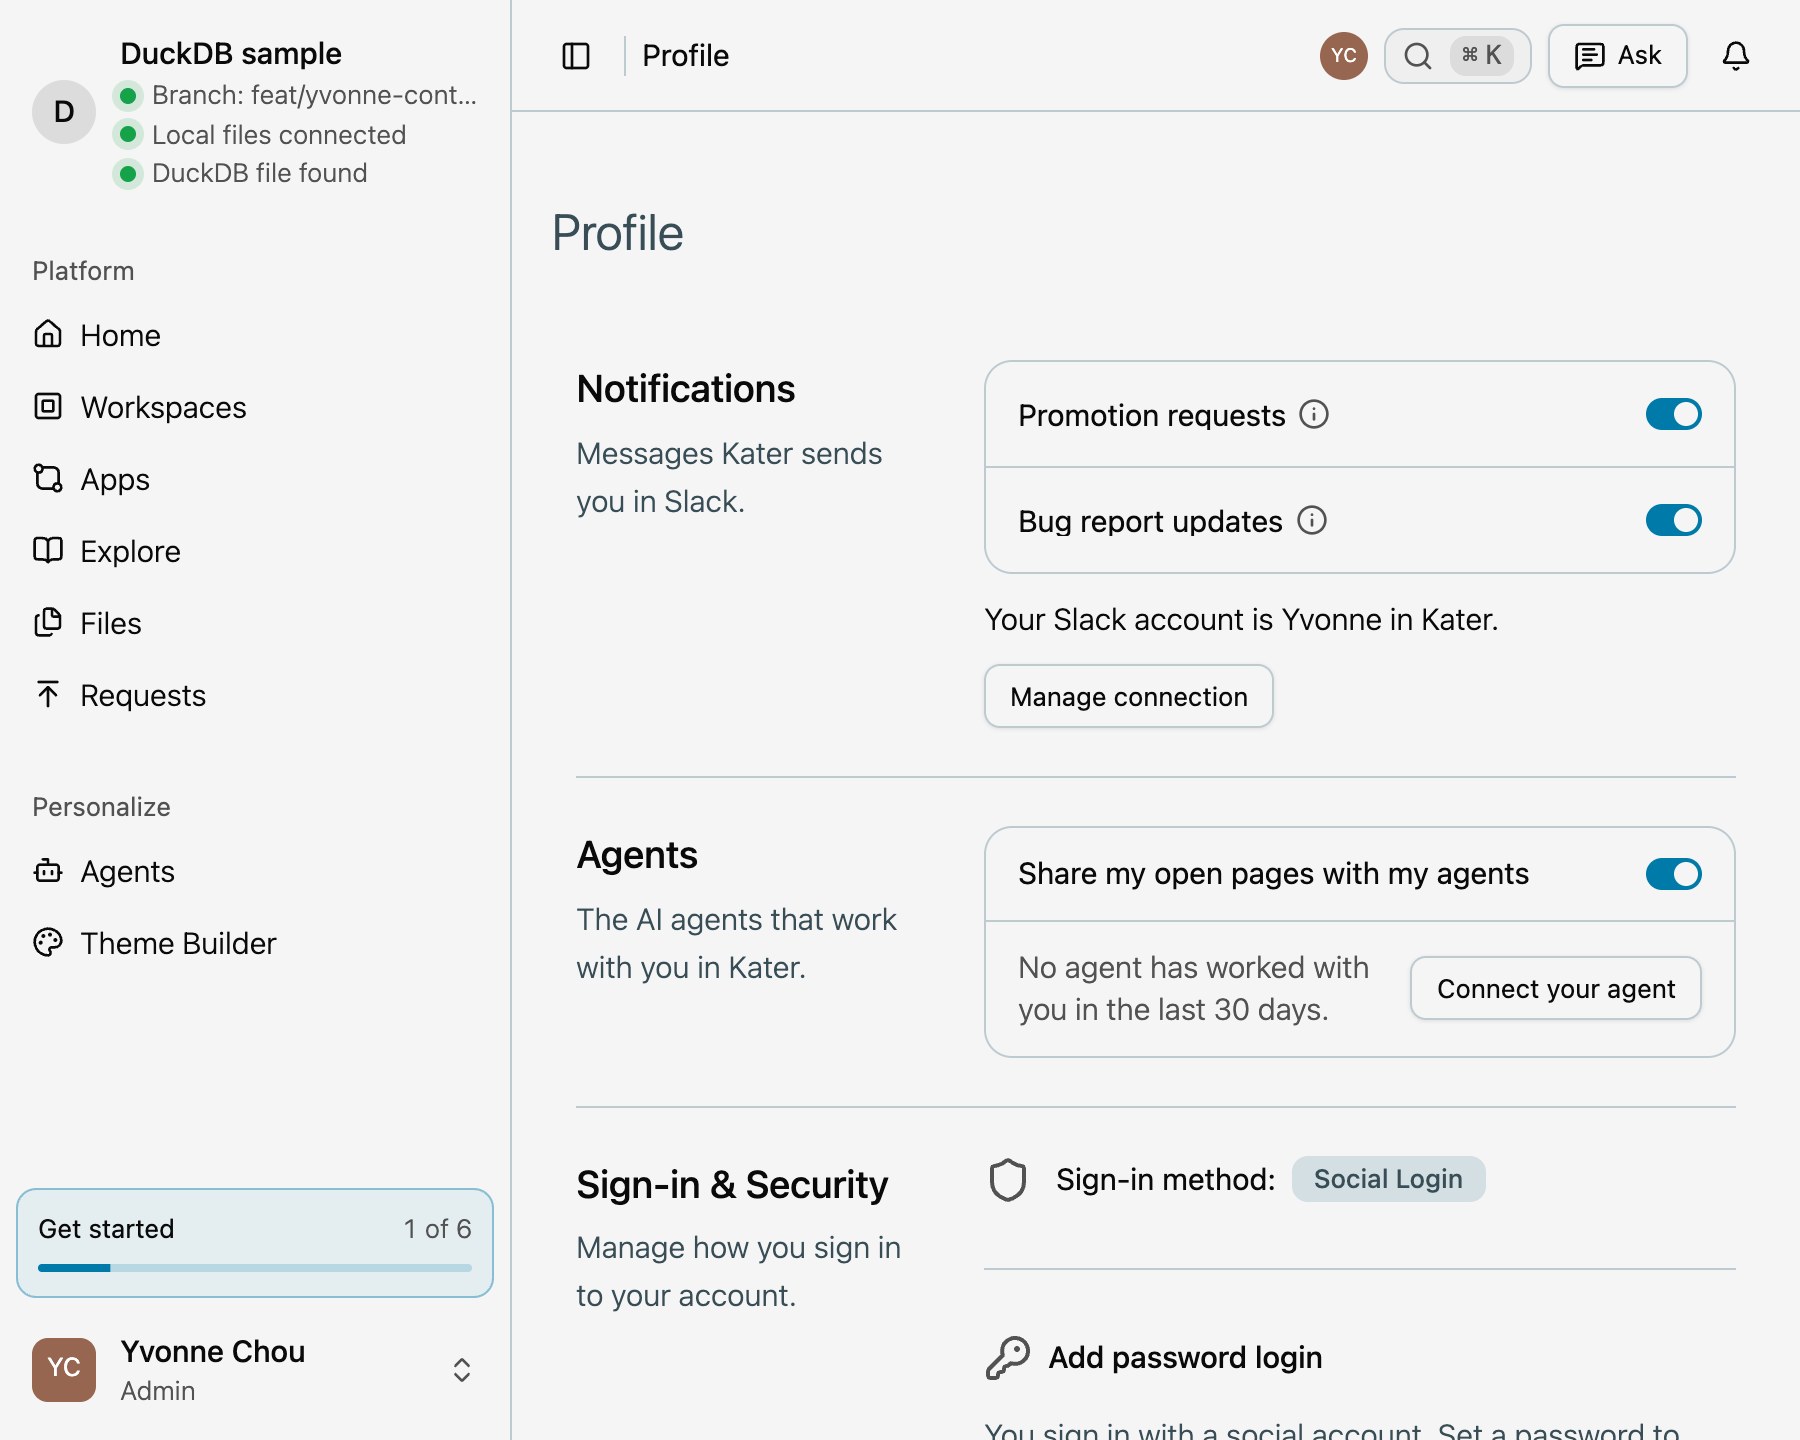Click the Apps icon in sidebar
Screen dimensions: 1800x1440
(x=48, y=478)
